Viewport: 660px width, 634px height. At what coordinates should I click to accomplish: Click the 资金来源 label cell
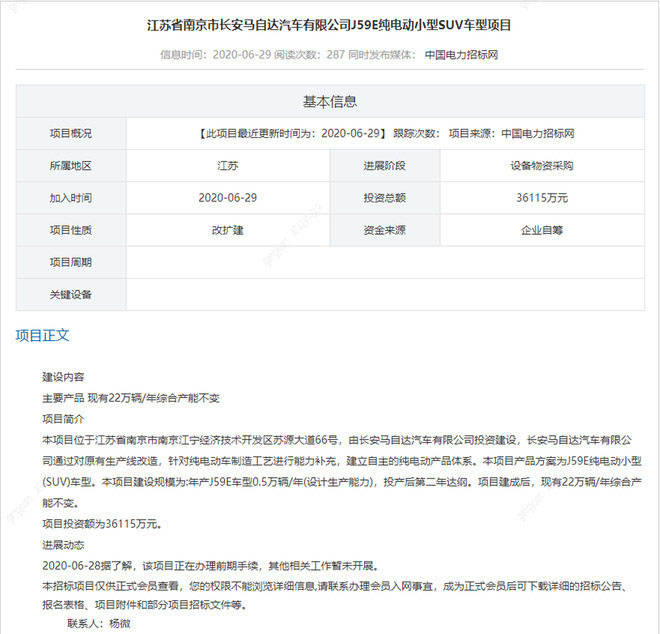click(385, 230)
